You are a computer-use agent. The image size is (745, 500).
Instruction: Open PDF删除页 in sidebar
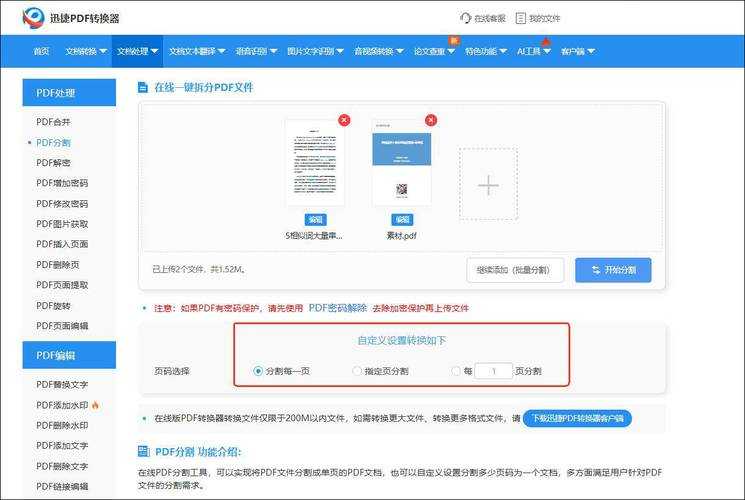57,264
